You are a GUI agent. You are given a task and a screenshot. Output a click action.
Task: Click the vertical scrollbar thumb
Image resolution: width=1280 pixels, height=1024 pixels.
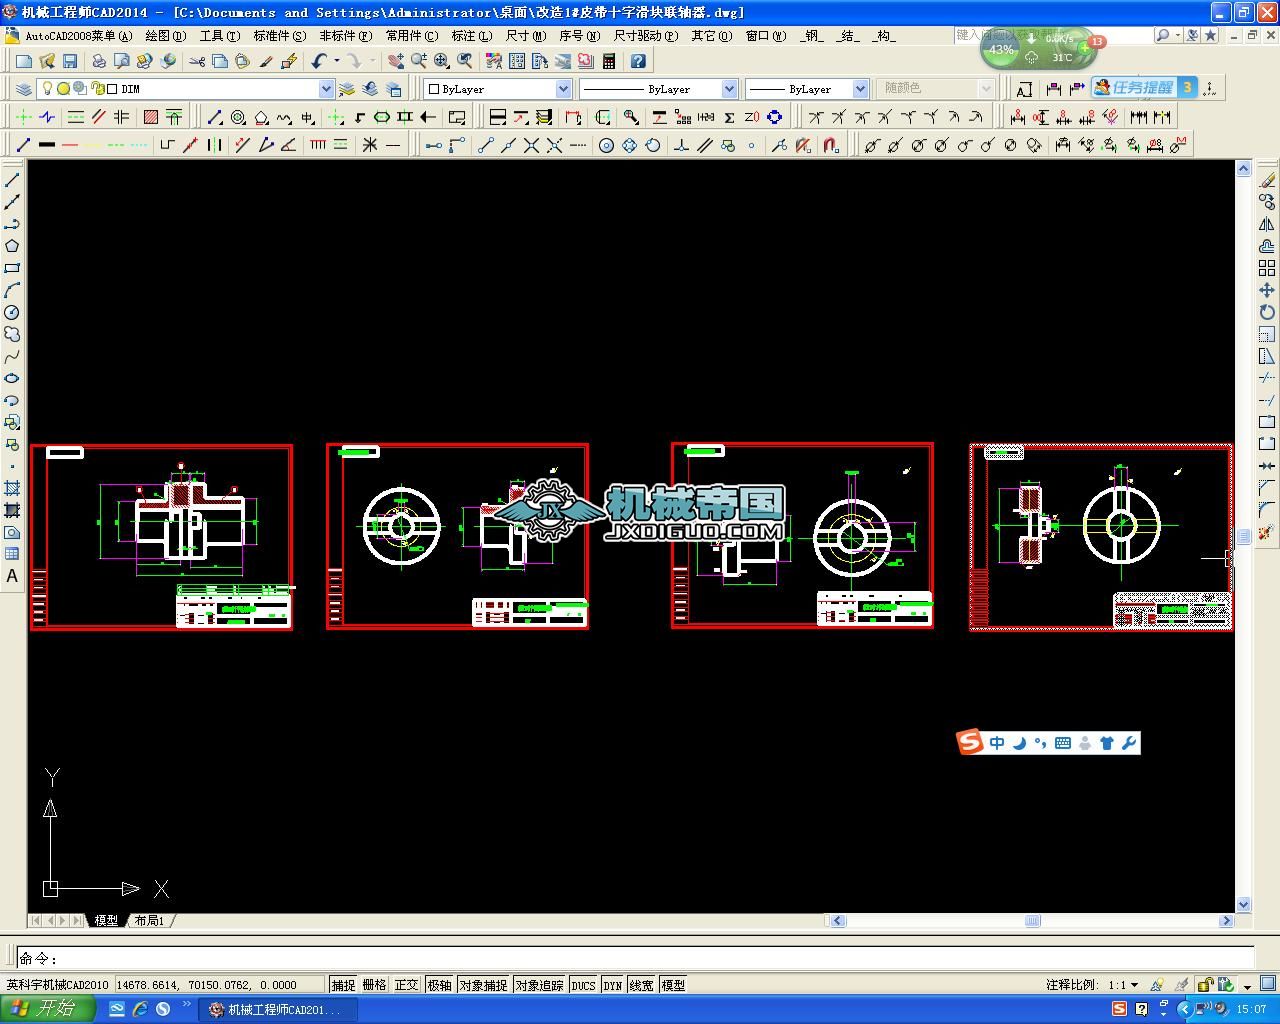pyautogui.click(x=1244, y=537)
